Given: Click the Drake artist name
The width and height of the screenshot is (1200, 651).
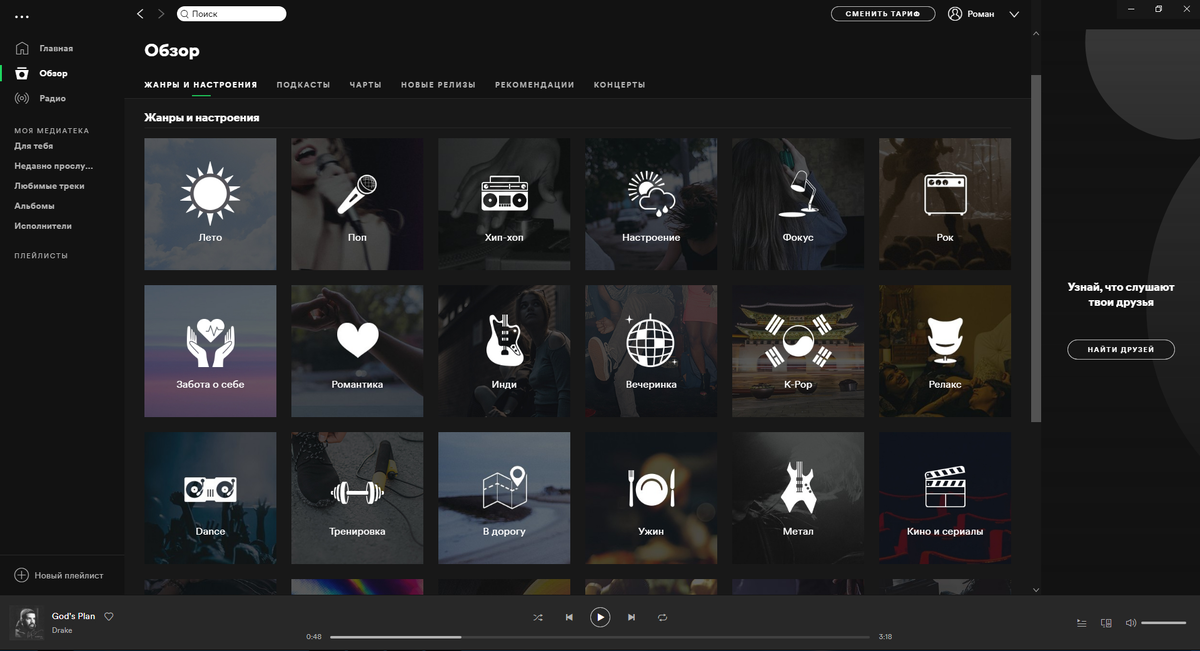Looking at the screenshot, I should coord(62,630).
